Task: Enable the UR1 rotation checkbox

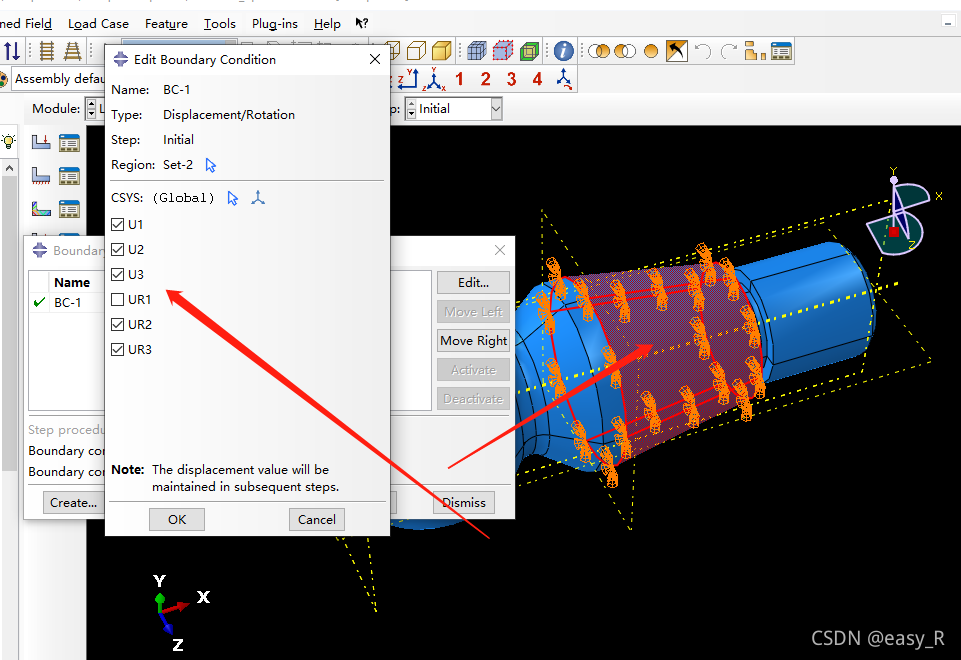Action: pos(118,300)
